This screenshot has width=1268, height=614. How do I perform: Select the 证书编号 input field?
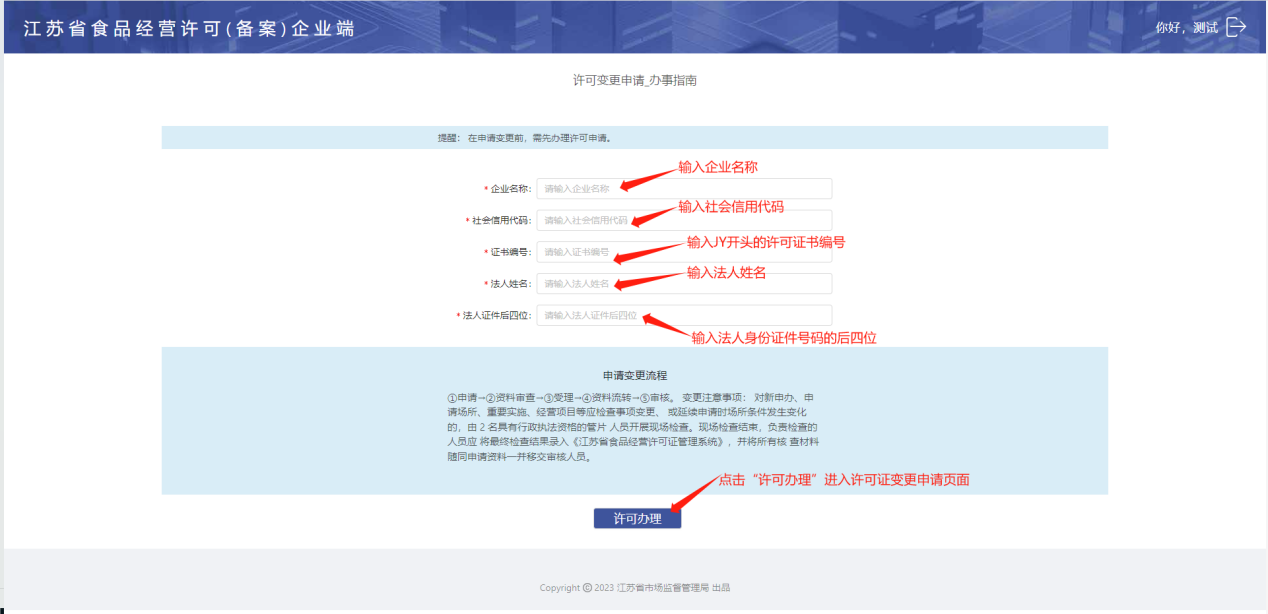[x=684, y=252]
